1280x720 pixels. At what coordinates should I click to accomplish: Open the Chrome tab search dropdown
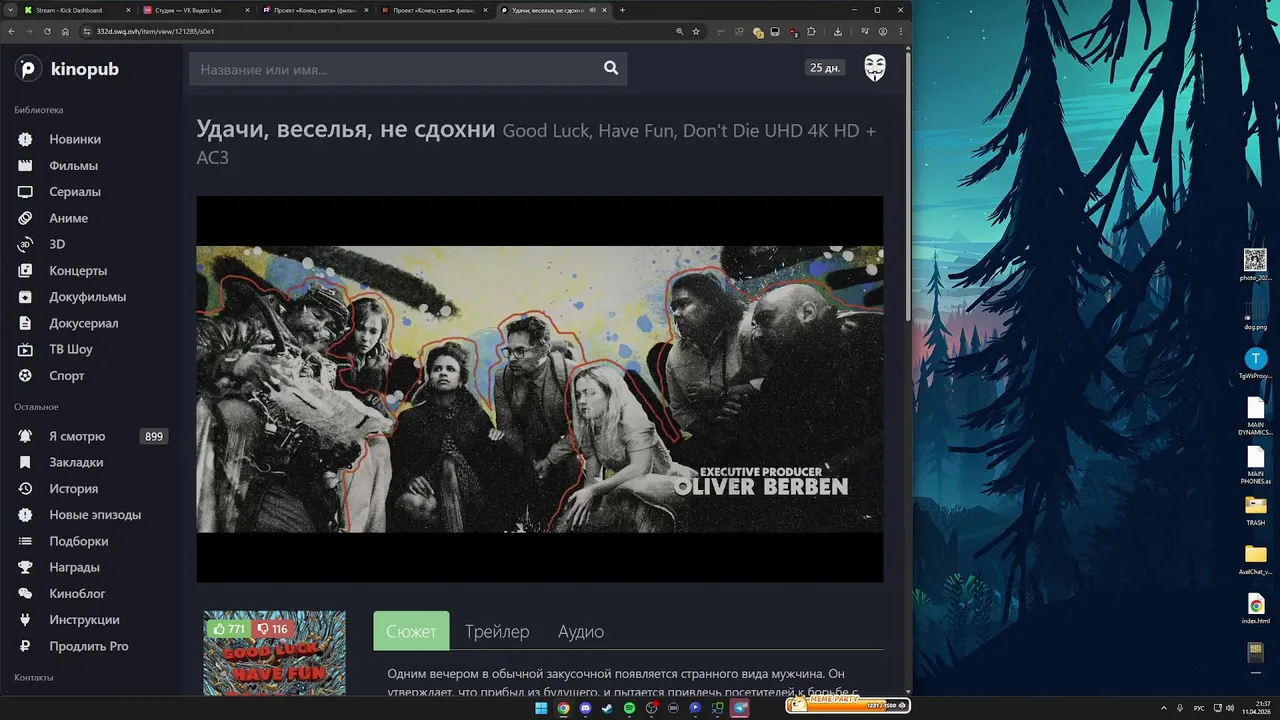point(10,10)
